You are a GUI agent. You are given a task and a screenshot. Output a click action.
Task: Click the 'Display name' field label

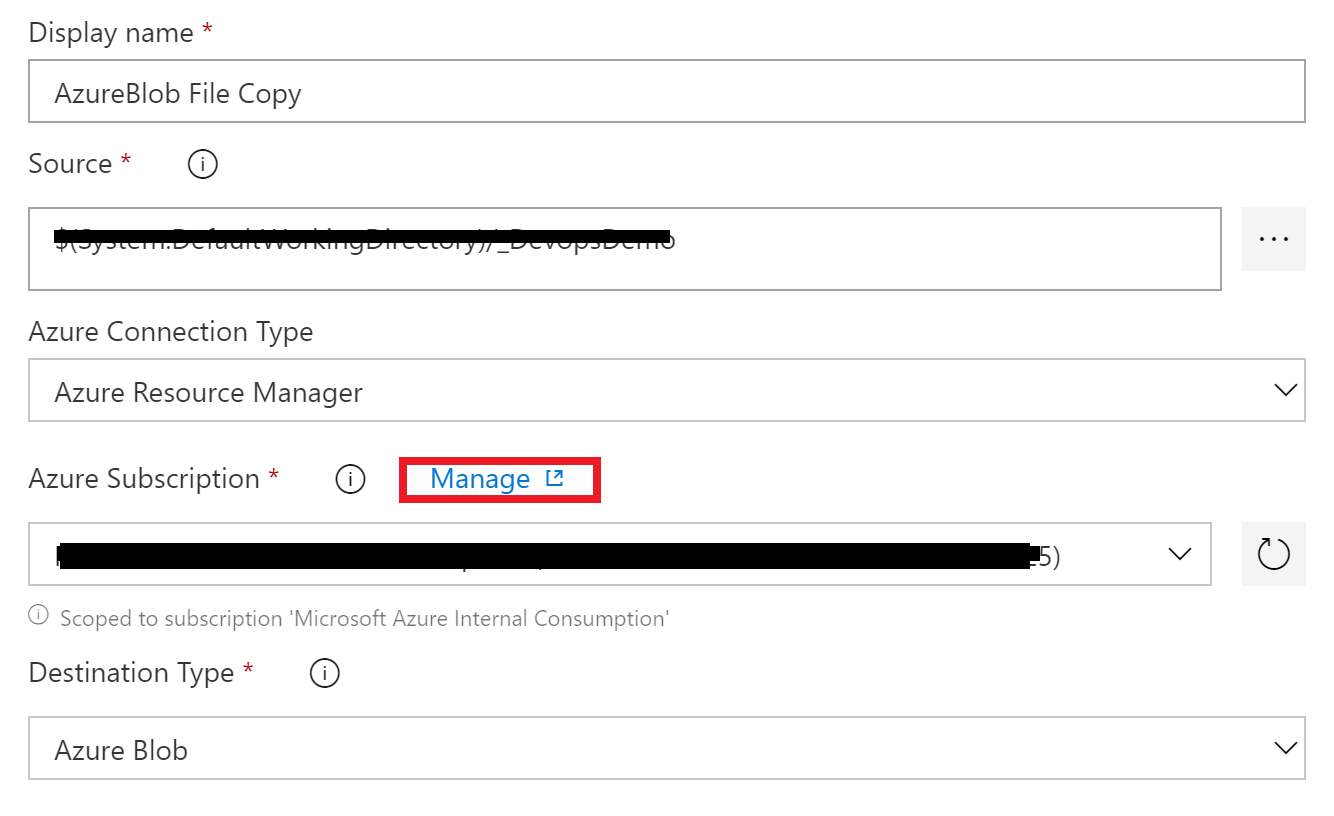tap(111, 33)
